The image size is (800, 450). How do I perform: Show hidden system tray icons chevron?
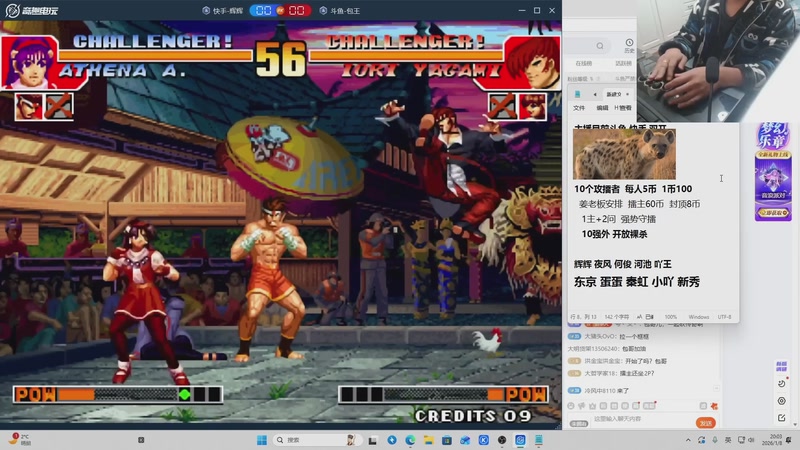[688, 440]
